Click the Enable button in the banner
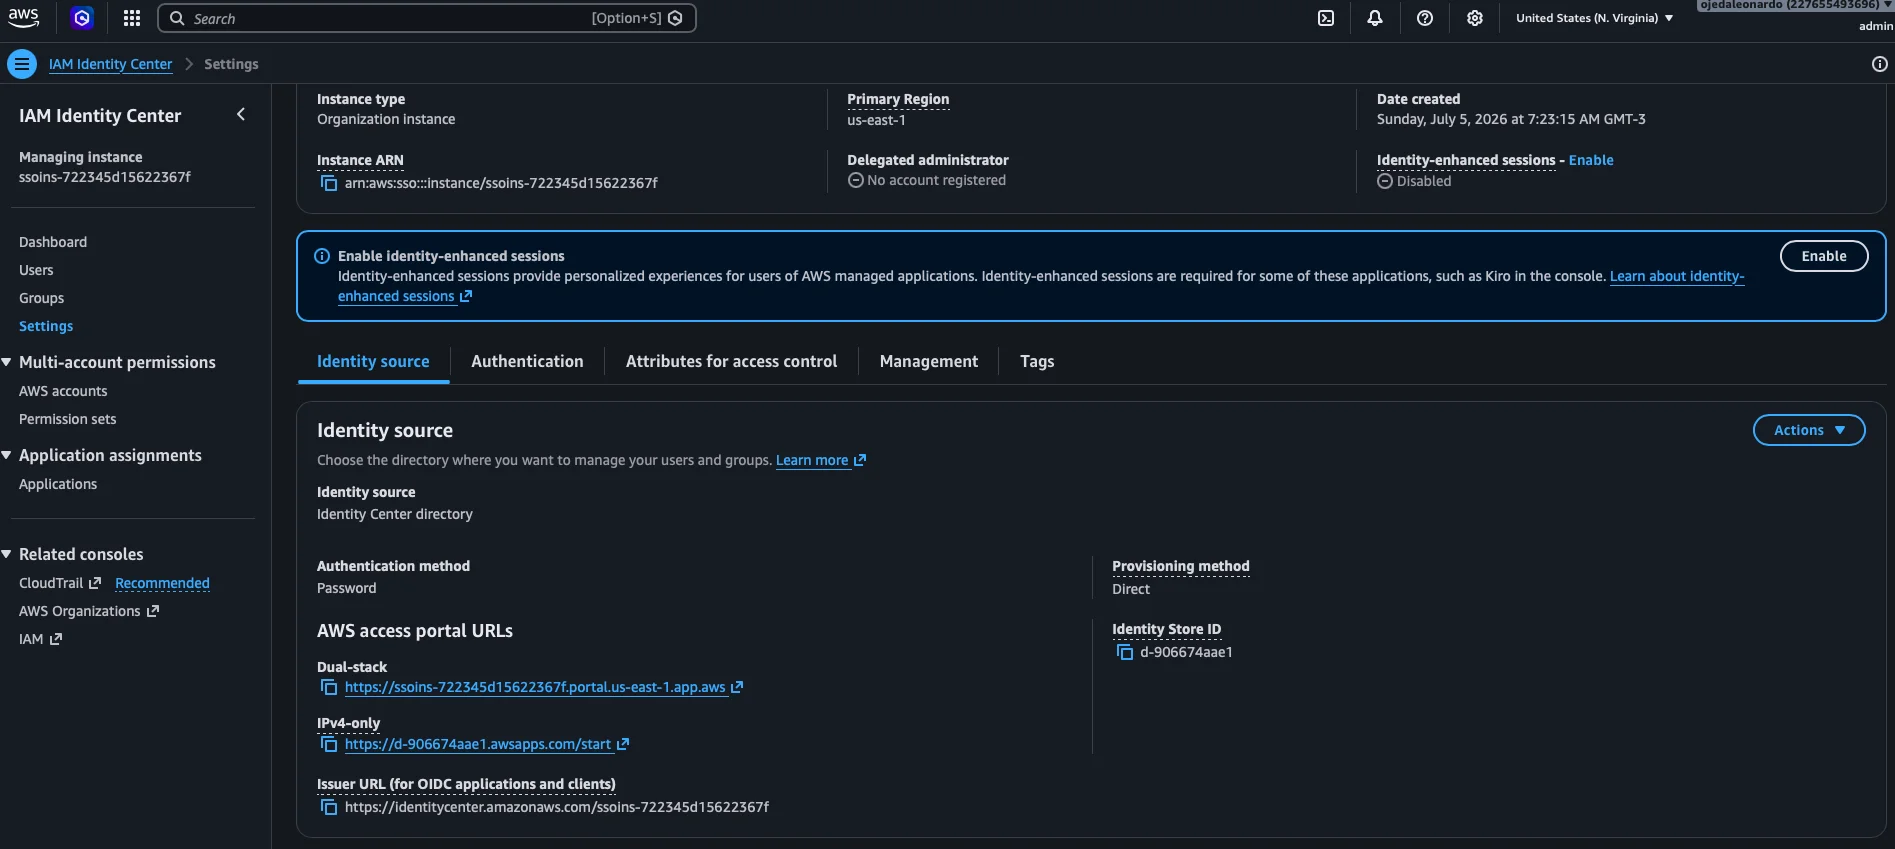1895x849 pixels. point(1824,256)
